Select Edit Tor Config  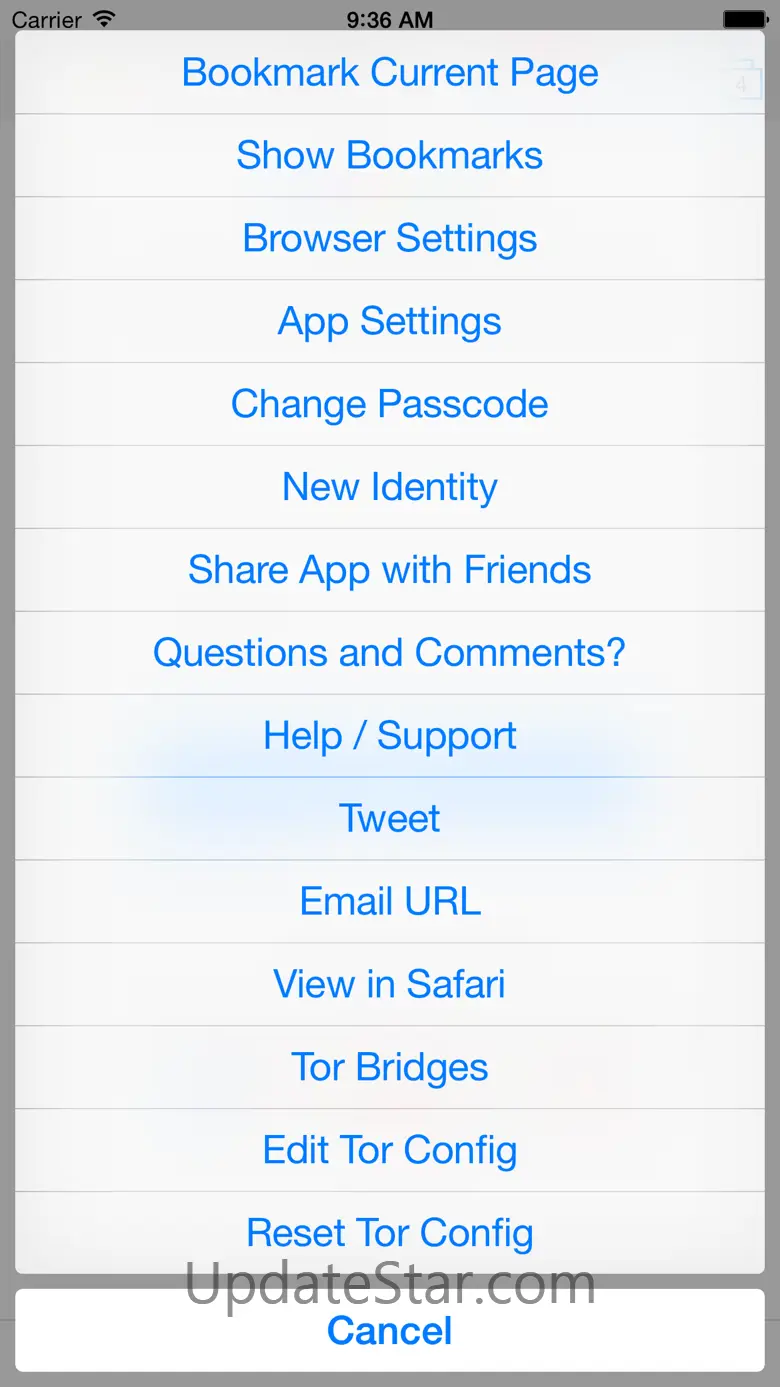[390, 1151]
